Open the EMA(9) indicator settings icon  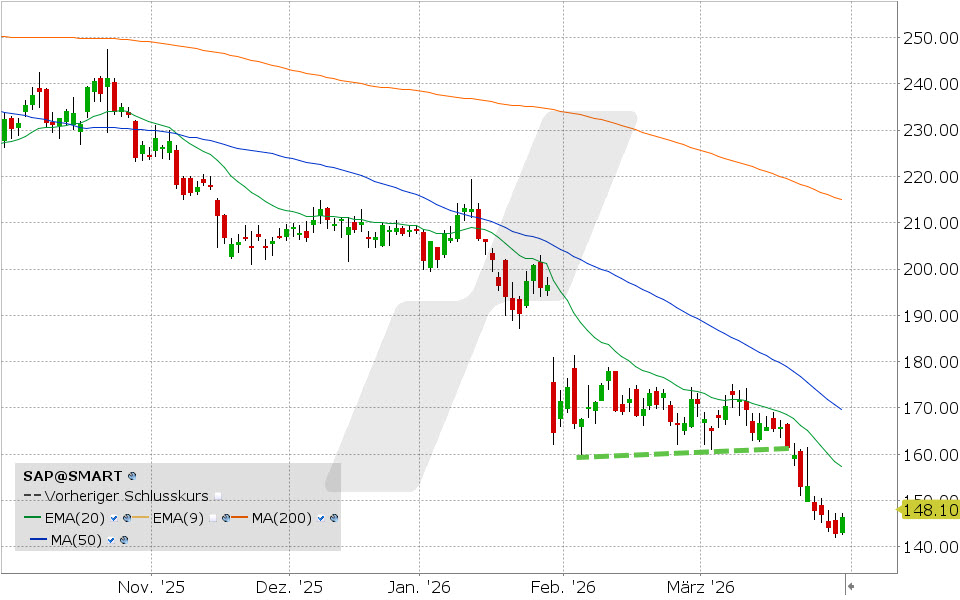(x=226, y=518)
